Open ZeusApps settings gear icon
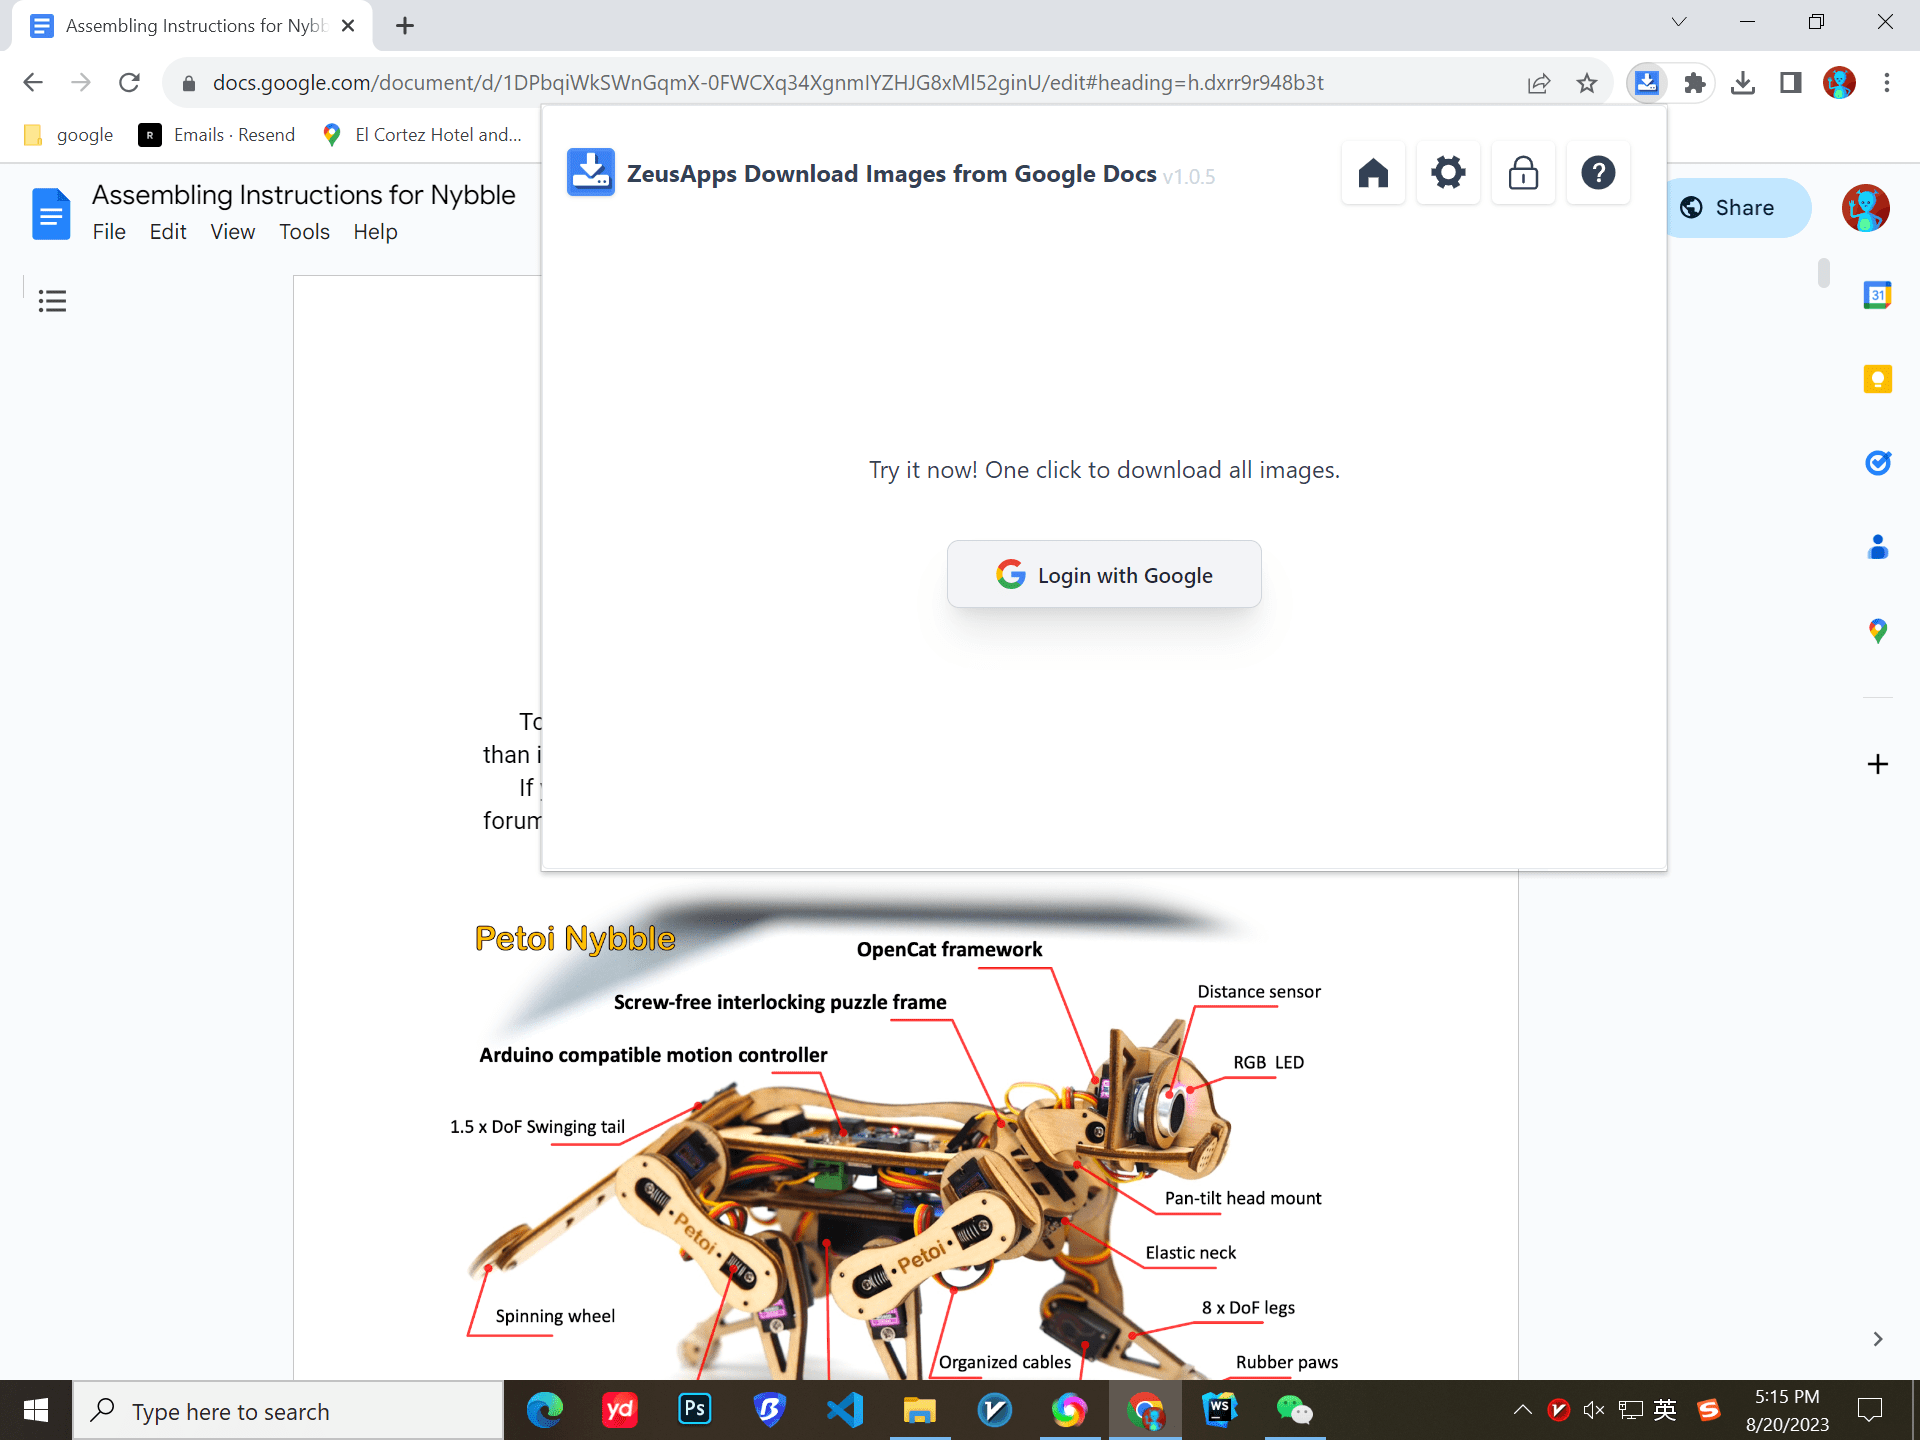The width and height of the screenshot is (1920, 1440). (x=1448, y=174)
